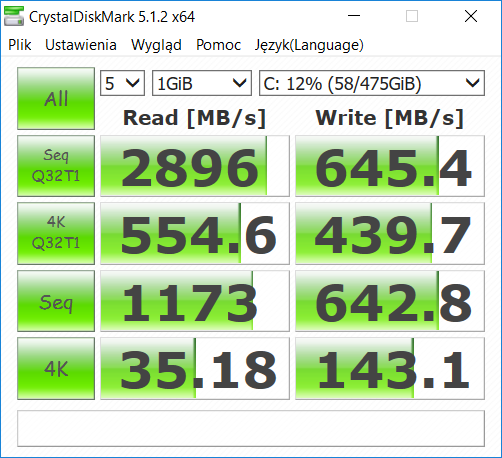Click the Seq read result 1173
Screen dimensions: 502x458
[195, 301]
